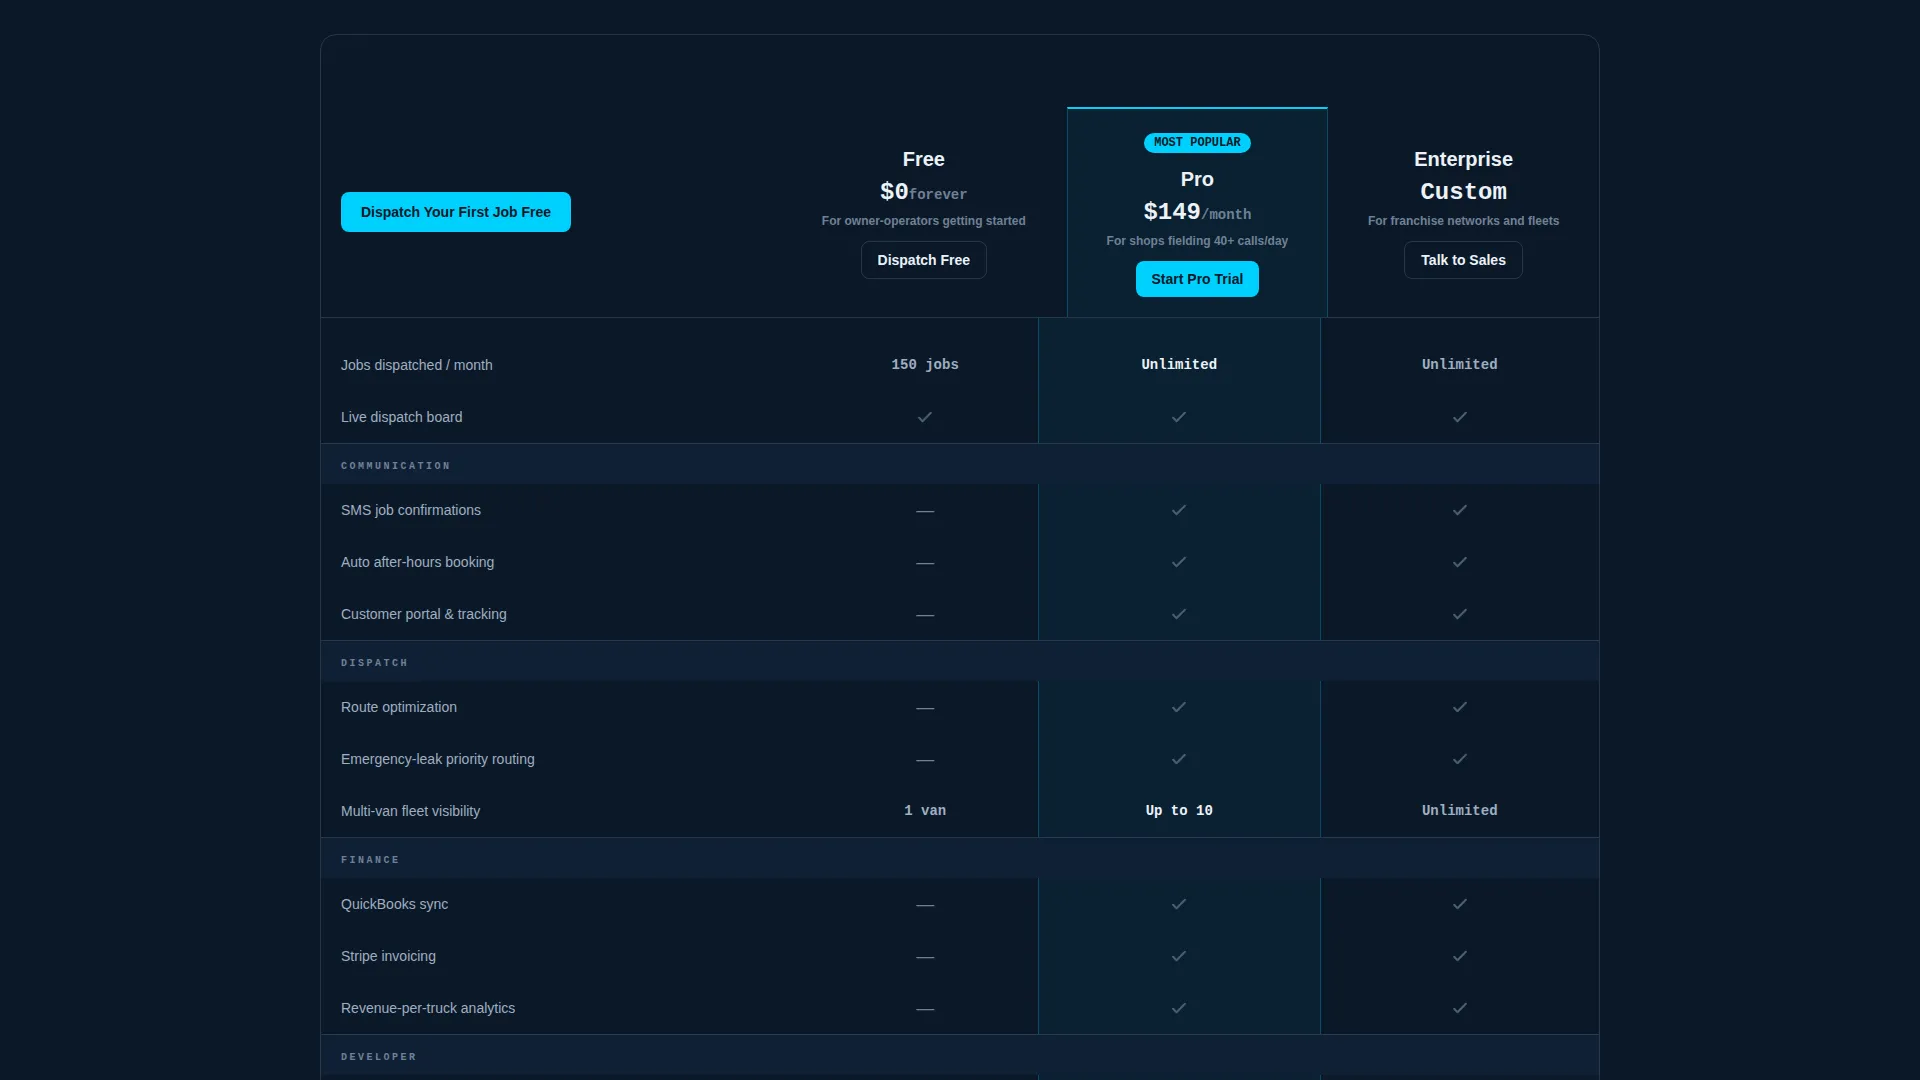Click the Enterprise checkmark for Auto after-hours booking
The height and width of the screenshot is (1080, 1920).
tap(1460, 562)
